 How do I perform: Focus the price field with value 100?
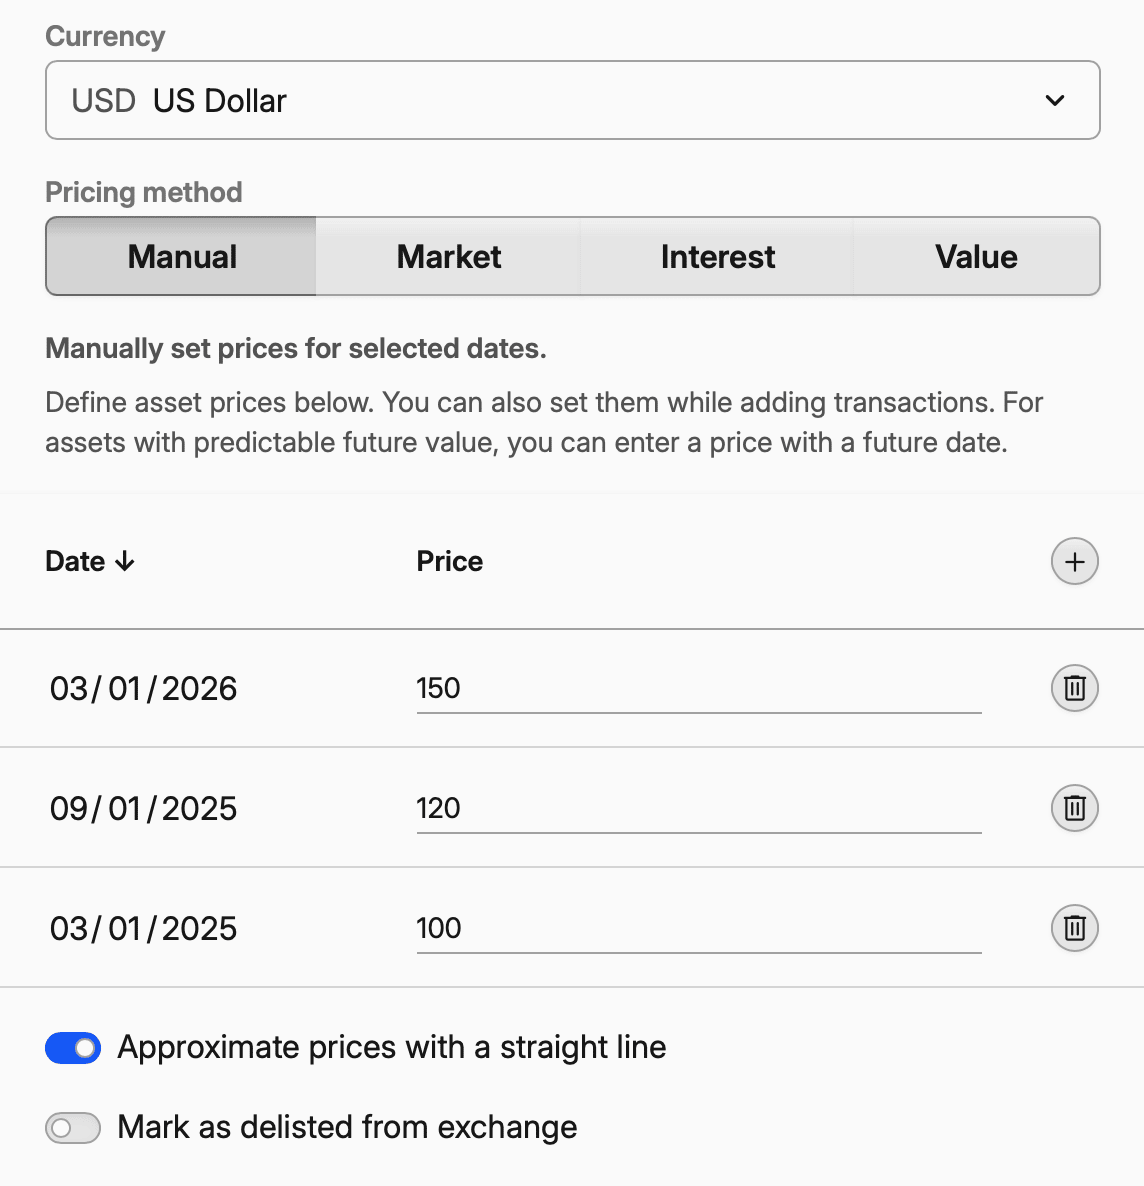pos(698,928)
